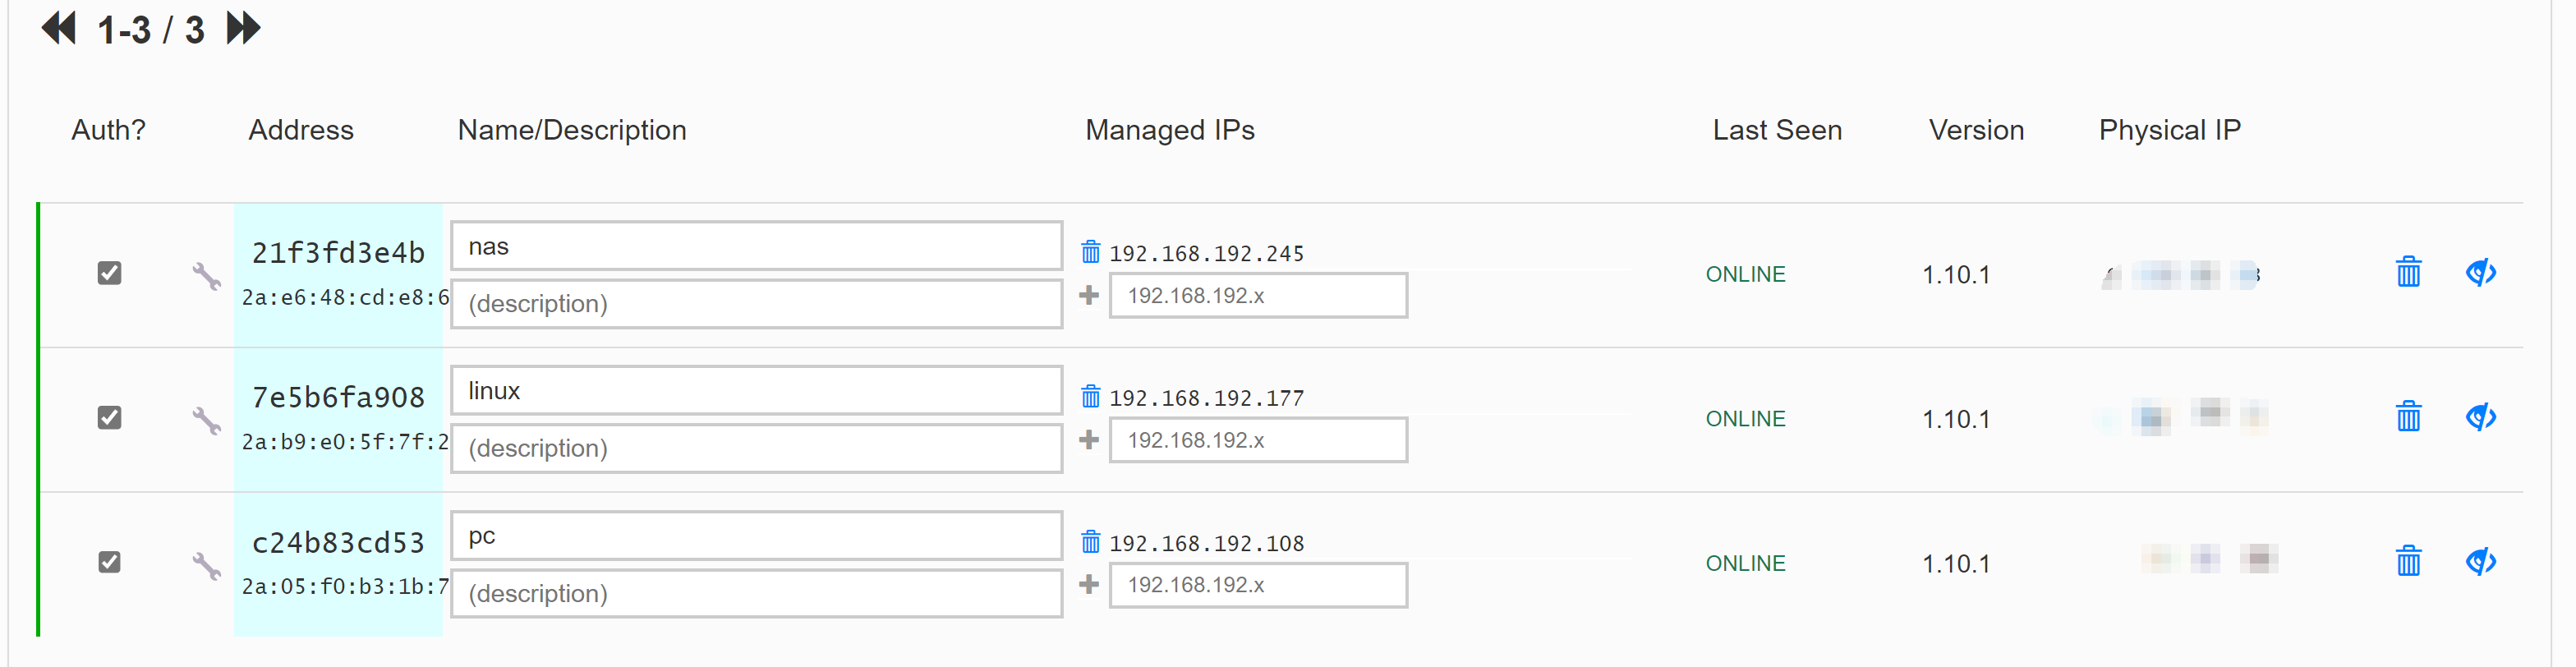The height and width of the screenshot is (667, 2576).
Task: Delete the pc member with trash icon
Action: coord(2408,561)
